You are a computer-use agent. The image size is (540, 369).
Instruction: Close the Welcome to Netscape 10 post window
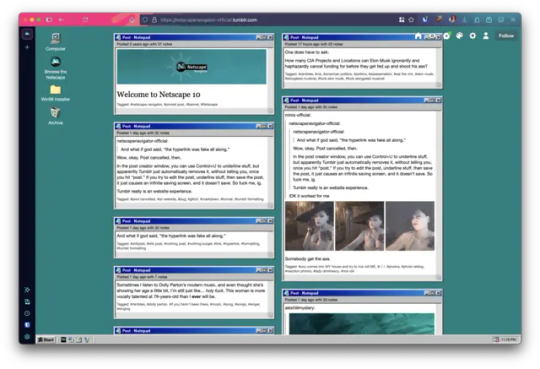click(x=270, y=37)
